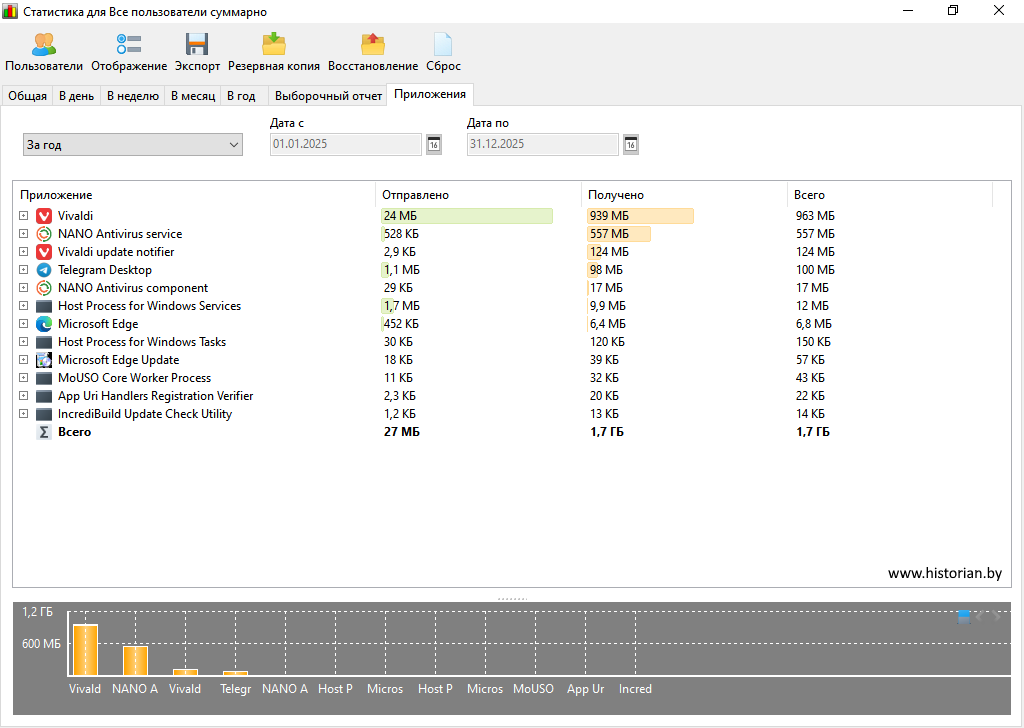Image resolution: width=1024 pixels, height=728 pixels.
Task: Click the Экспорт floppy disk icon
Action: [x=197, y=45]
